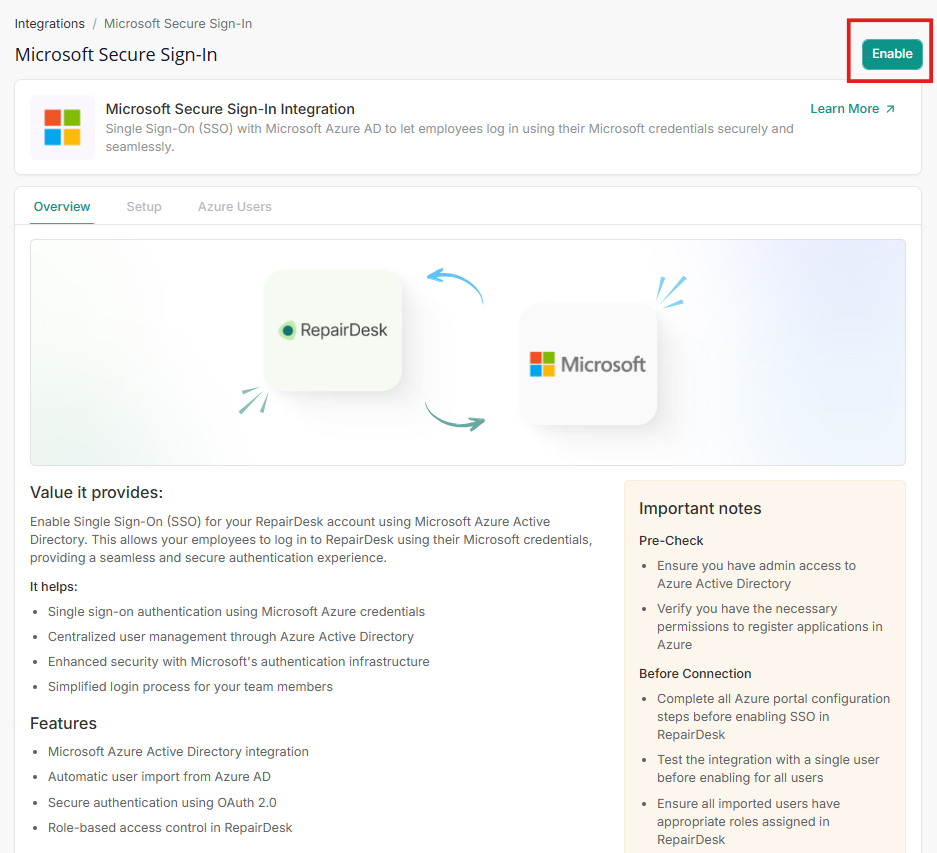Select the Overview tab
Image resolution: width=937 pixels, height=853 pixels.
click(62, 207)
